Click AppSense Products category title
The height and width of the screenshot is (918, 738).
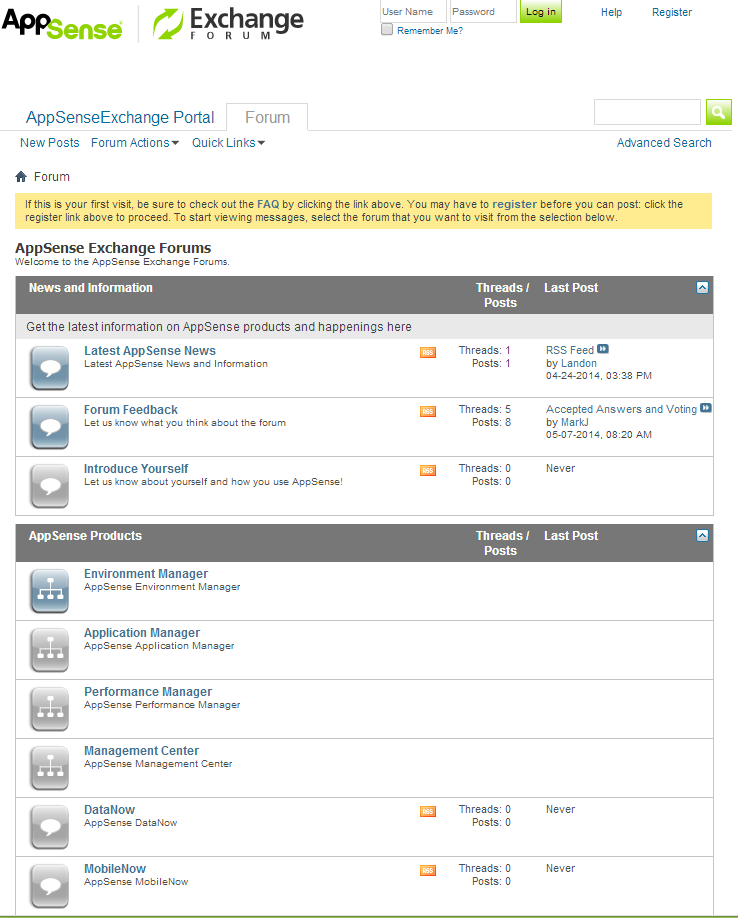coord(85,536)
